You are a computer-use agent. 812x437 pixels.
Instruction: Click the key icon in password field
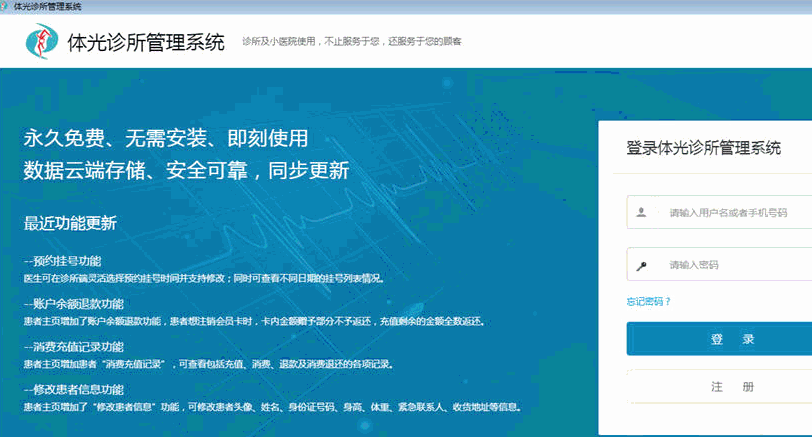(x=641, y=266)
